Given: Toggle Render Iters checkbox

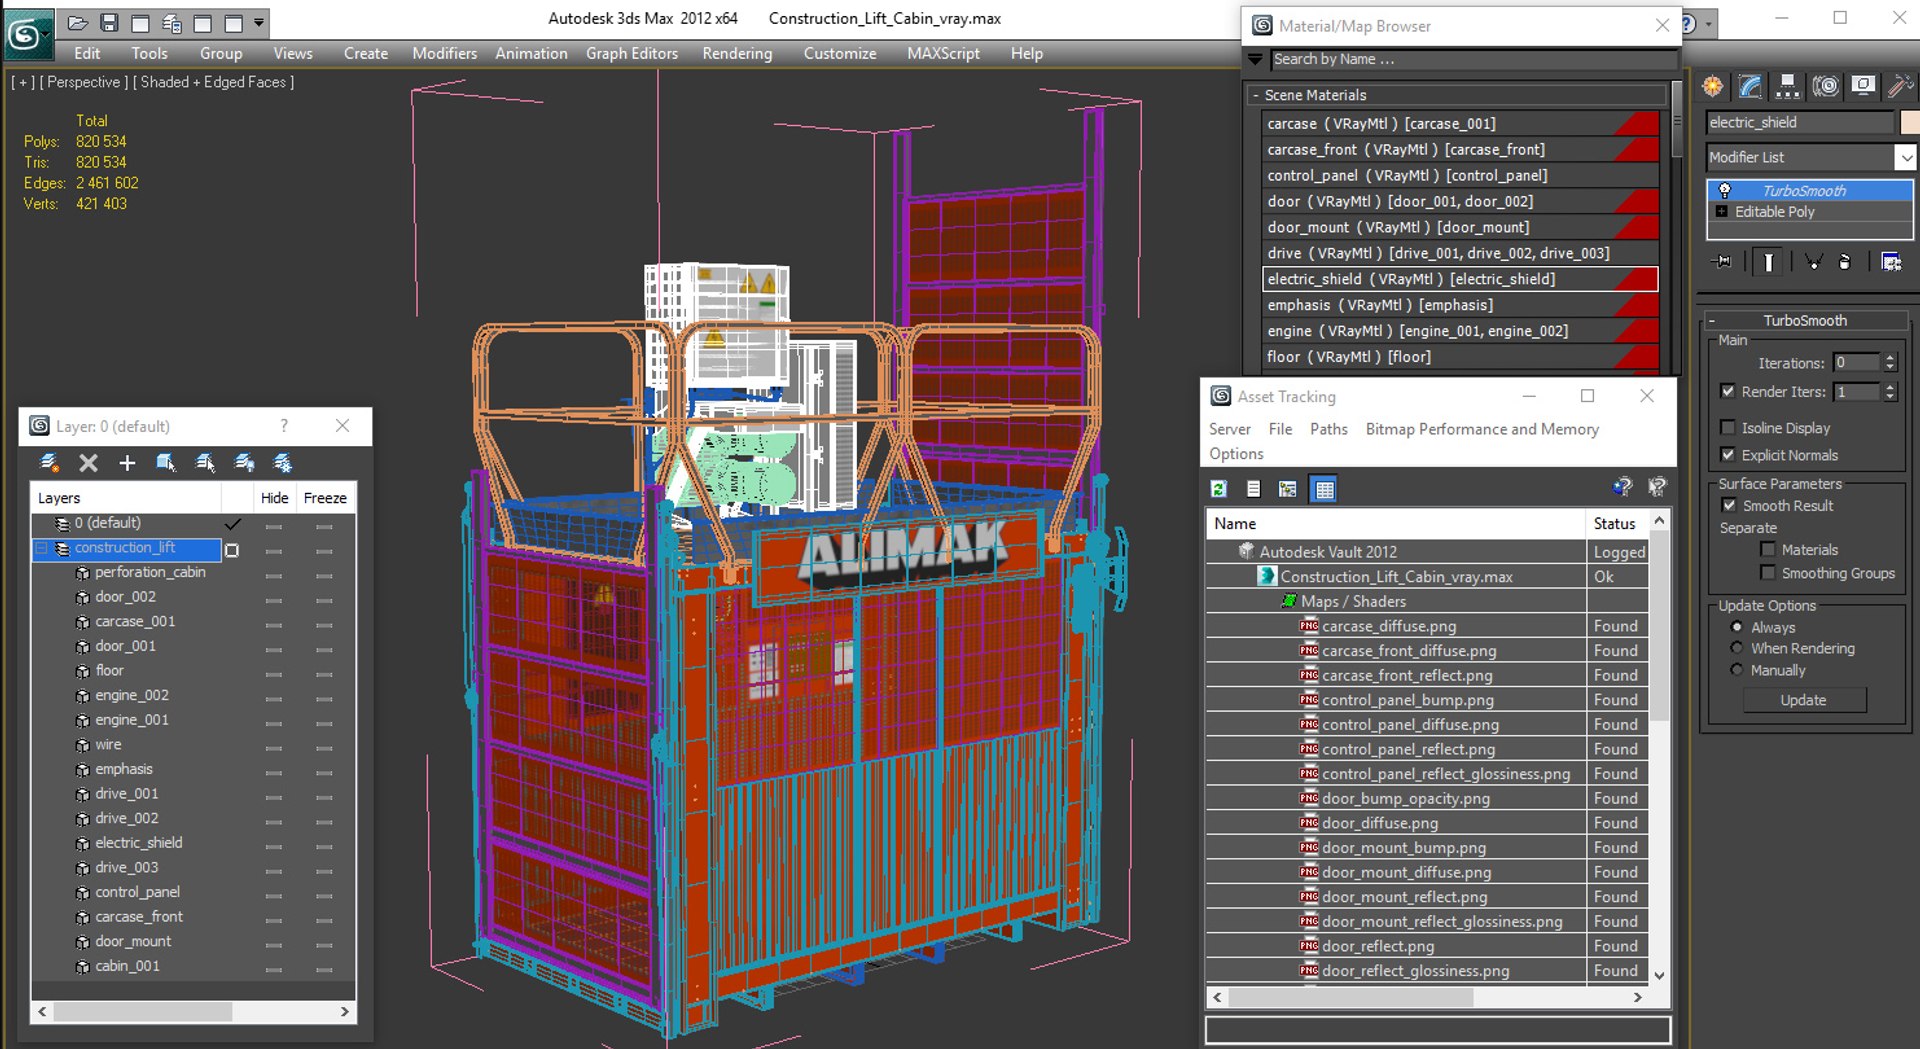Looking at the screenshot, I should pyautogui.click(x=1728, y=392).
